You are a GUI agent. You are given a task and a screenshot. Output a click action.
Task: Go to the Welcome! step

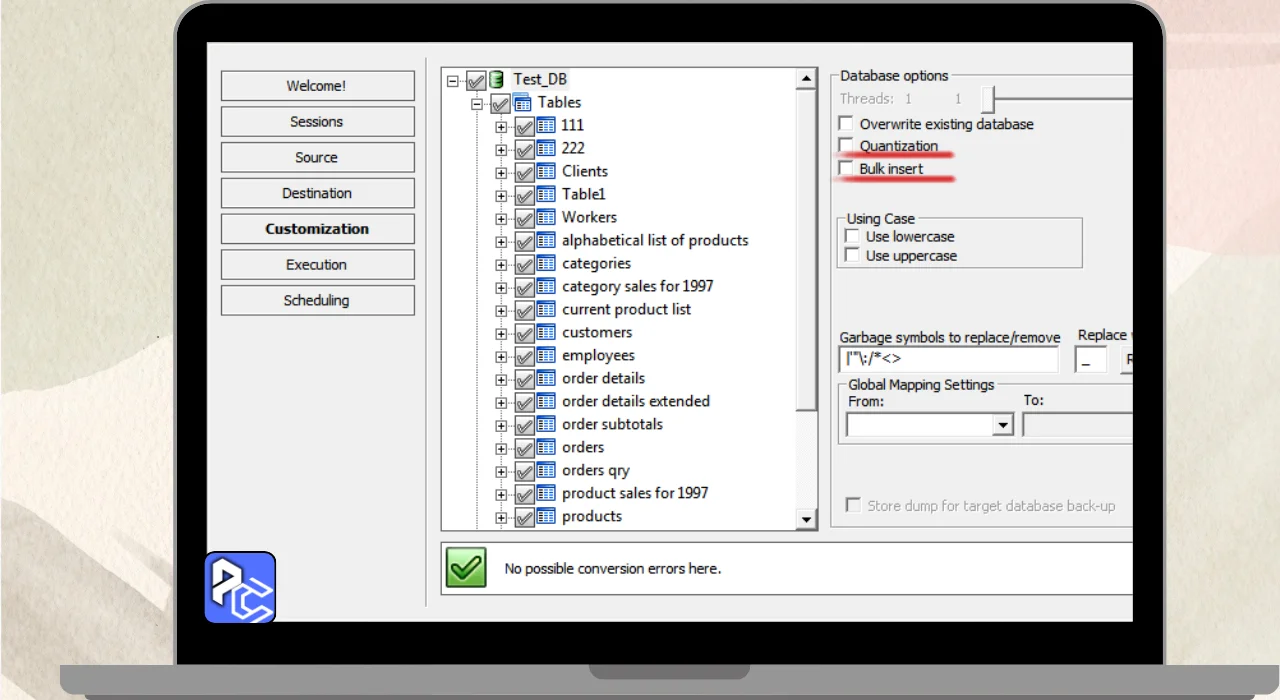click(317, 86)
